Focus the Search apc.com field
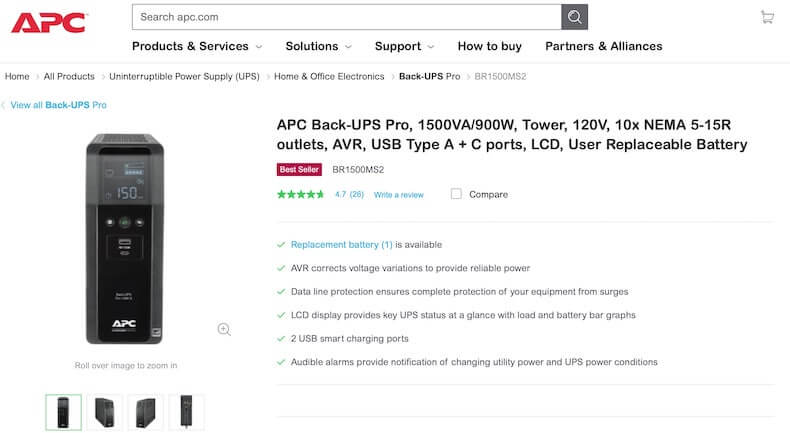 (347, 17)
